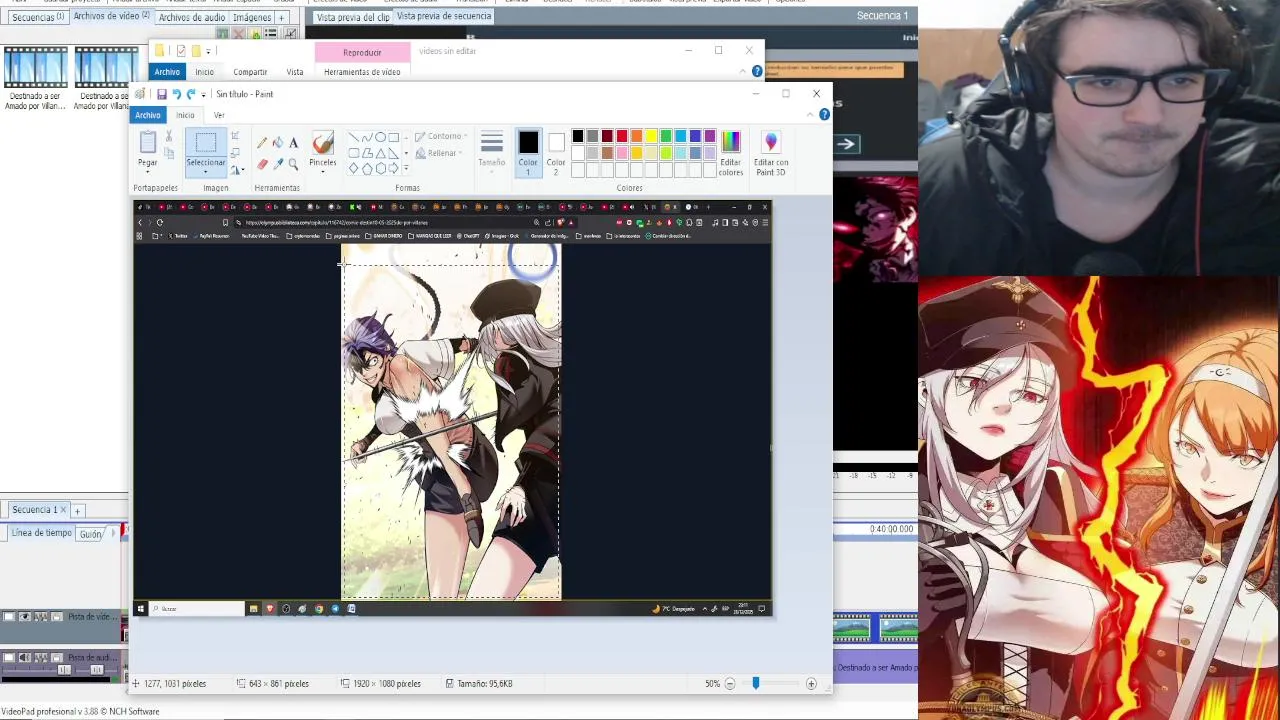1280x720 pixels.
Task: Click the Cut scissors icon
Action: [x=169, y=137]
